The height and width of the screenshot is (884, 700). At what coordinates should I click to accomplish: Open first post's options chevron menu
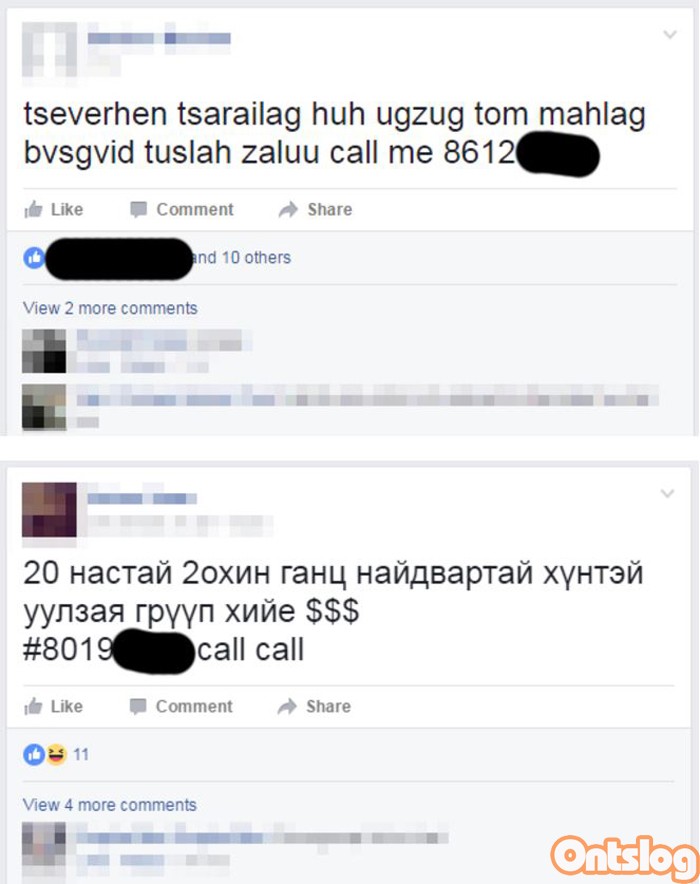coord(670,35)
